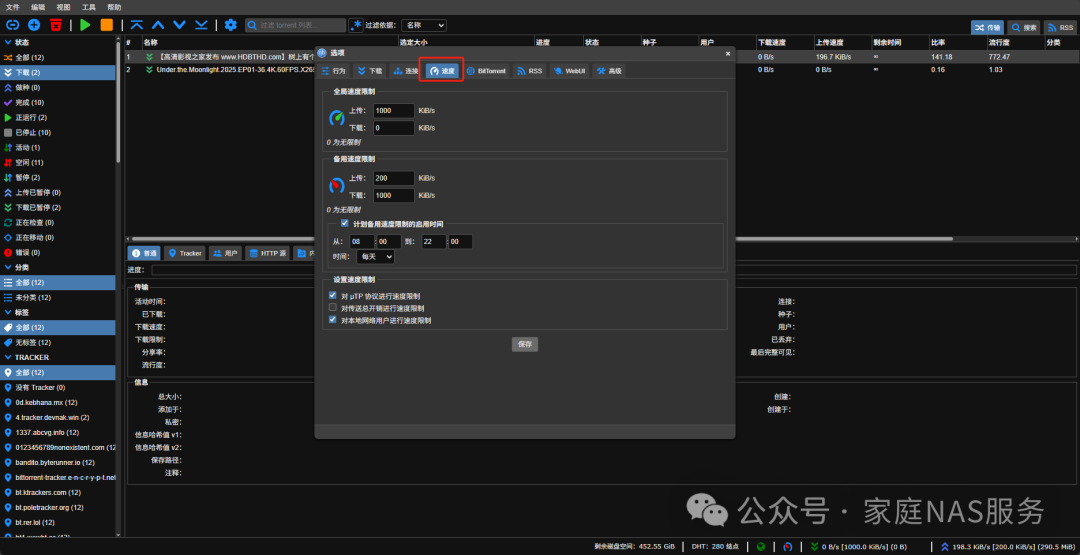Select 做种 (0) status filter
This screenshot has width=1080, height=555.
[x=58, y=87]
